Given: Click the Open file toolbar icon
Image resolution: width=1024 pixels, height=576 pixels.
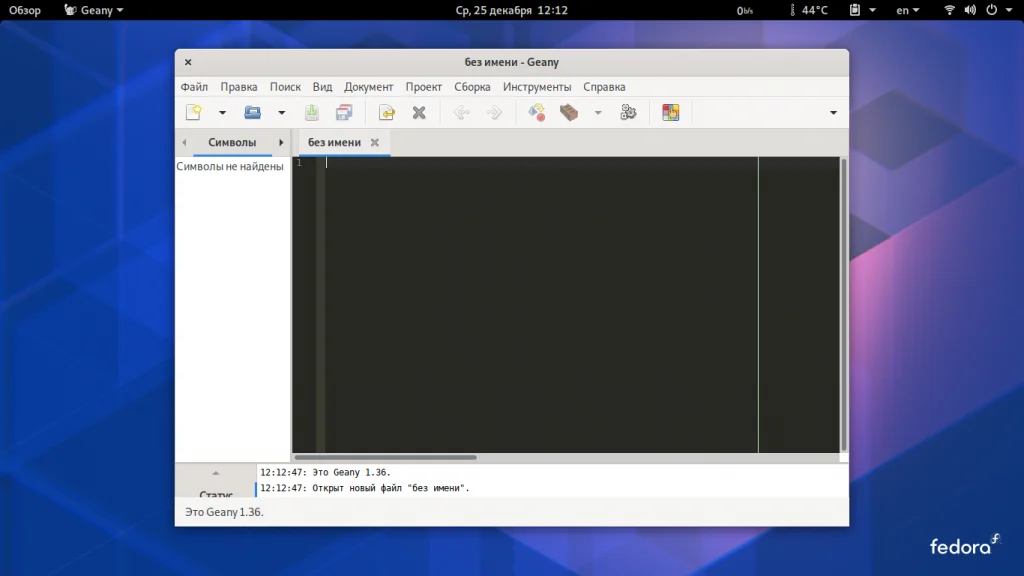Looking at the screenshot, I should pos(253,113).
